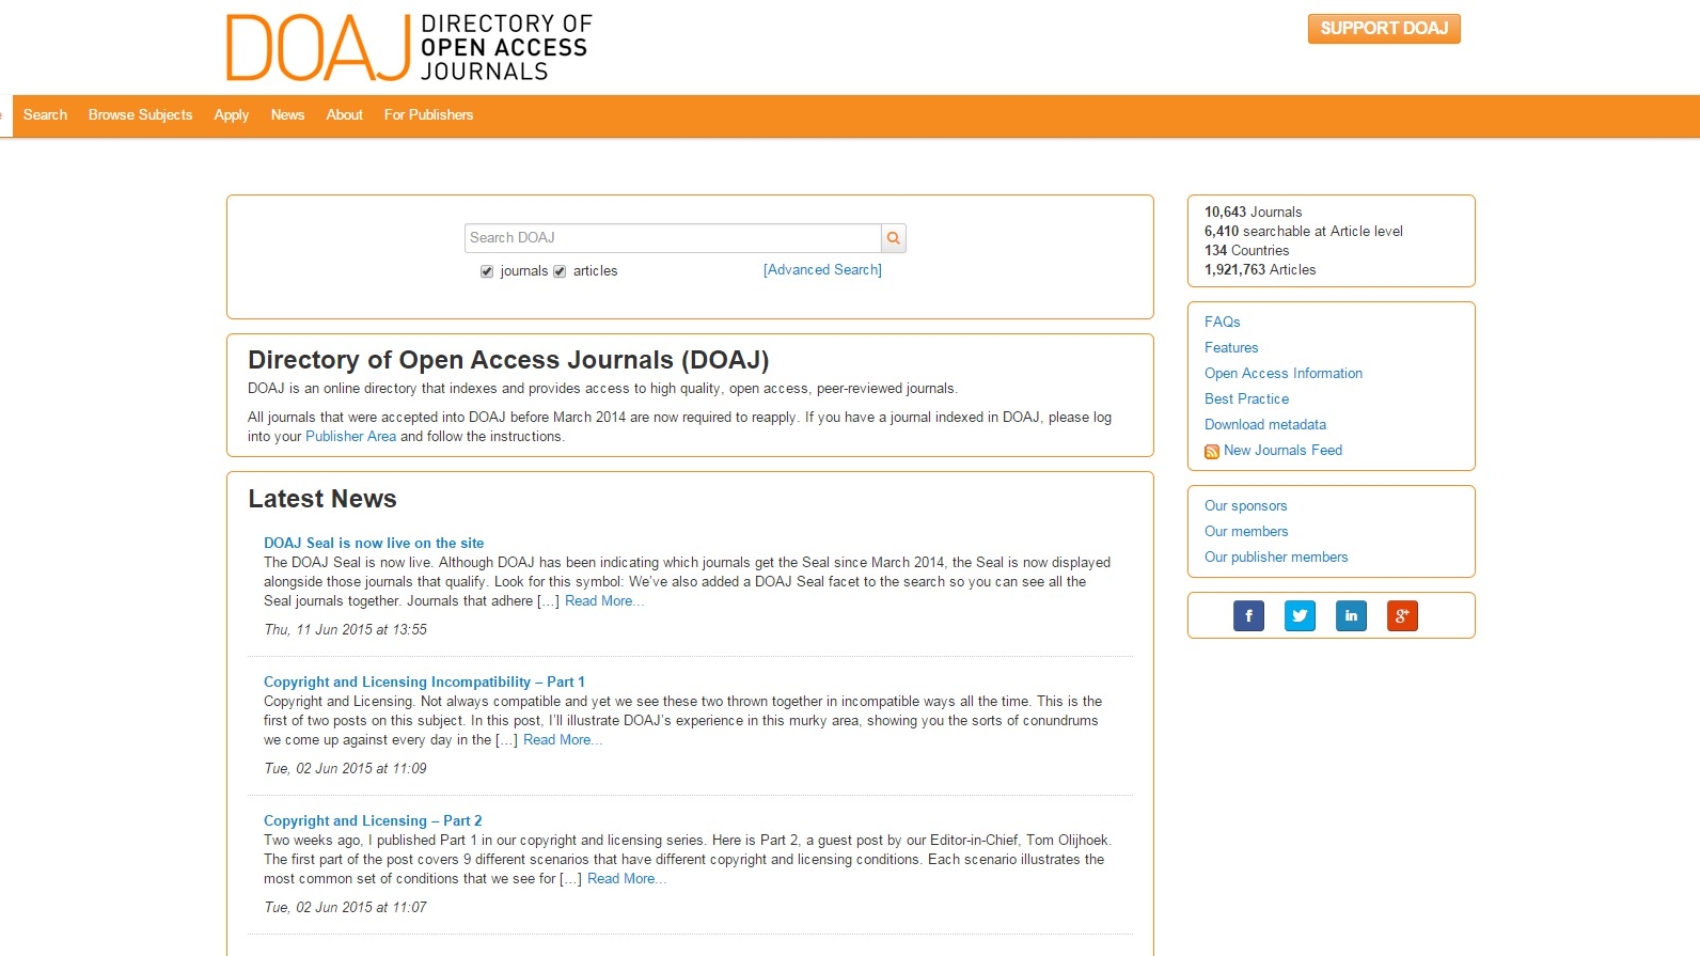Open the DOAJ LinkedIn icon
The height and width of the screenshot is (956, 1700).
point(1351,616)
